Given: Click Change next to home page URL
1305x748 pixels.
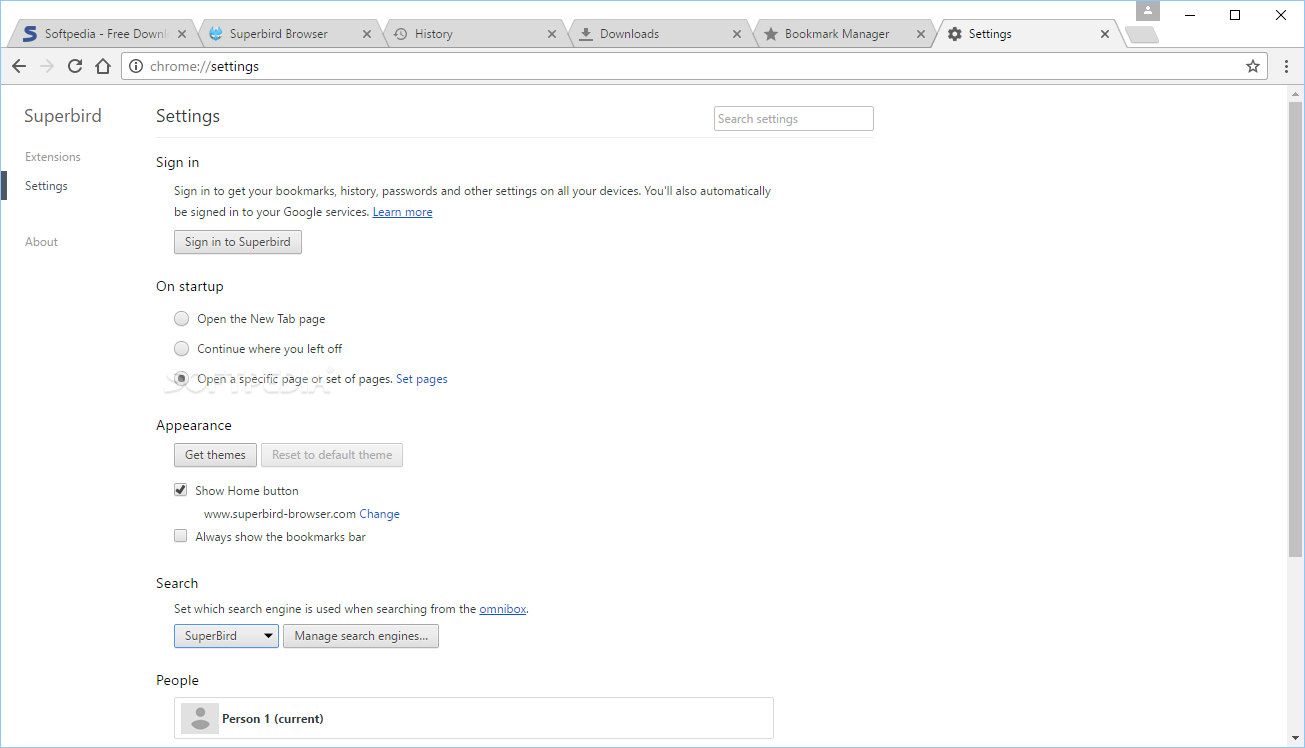Looking at the screenshot, I should tap(380, 514).
